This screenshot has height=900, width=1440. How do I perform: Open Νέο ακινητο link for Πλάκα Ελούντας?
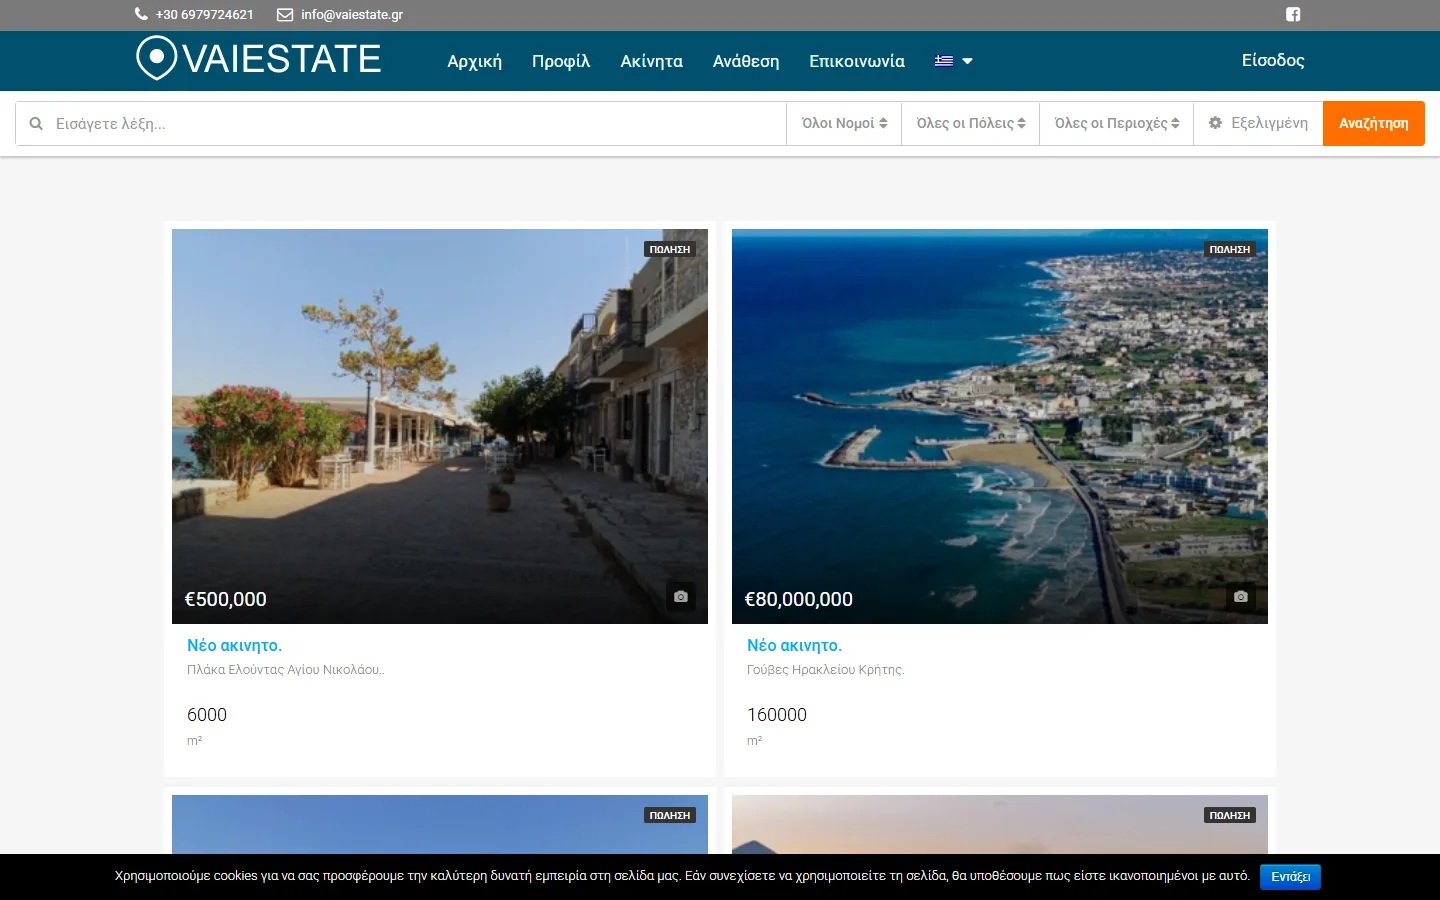pos(234,645)
